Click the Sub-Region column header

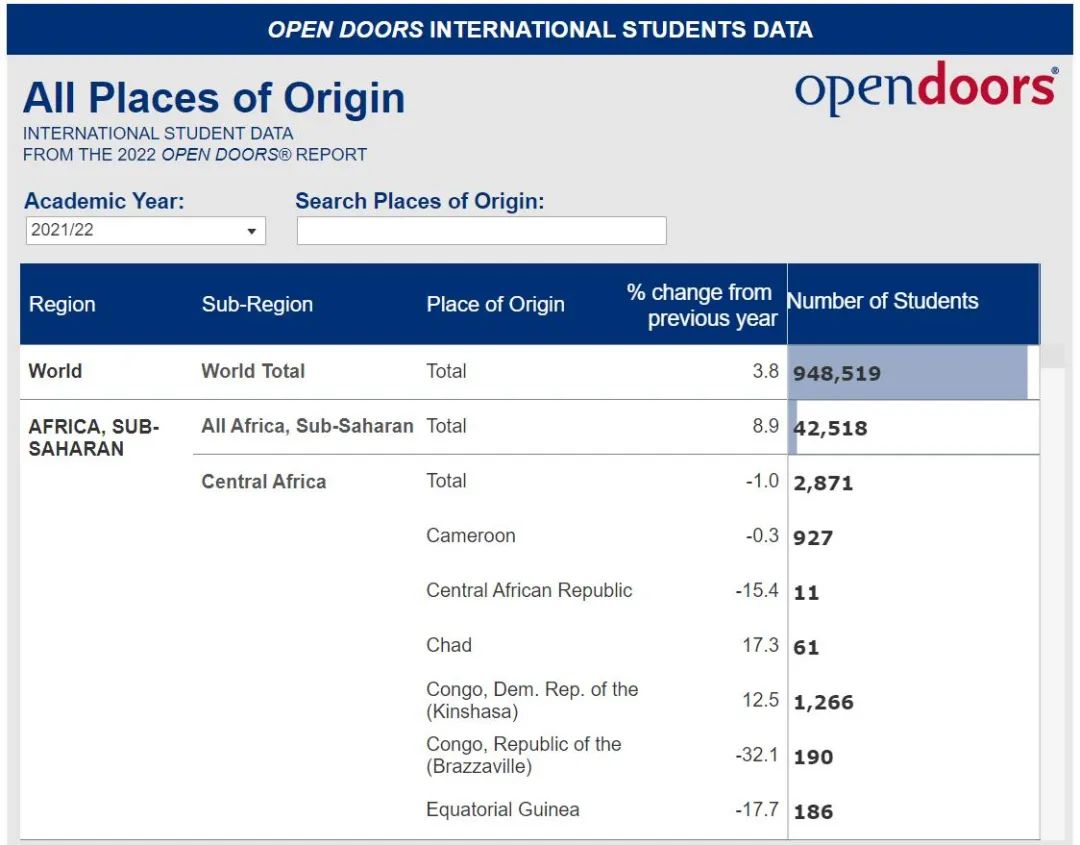click(x=257, y=305)
